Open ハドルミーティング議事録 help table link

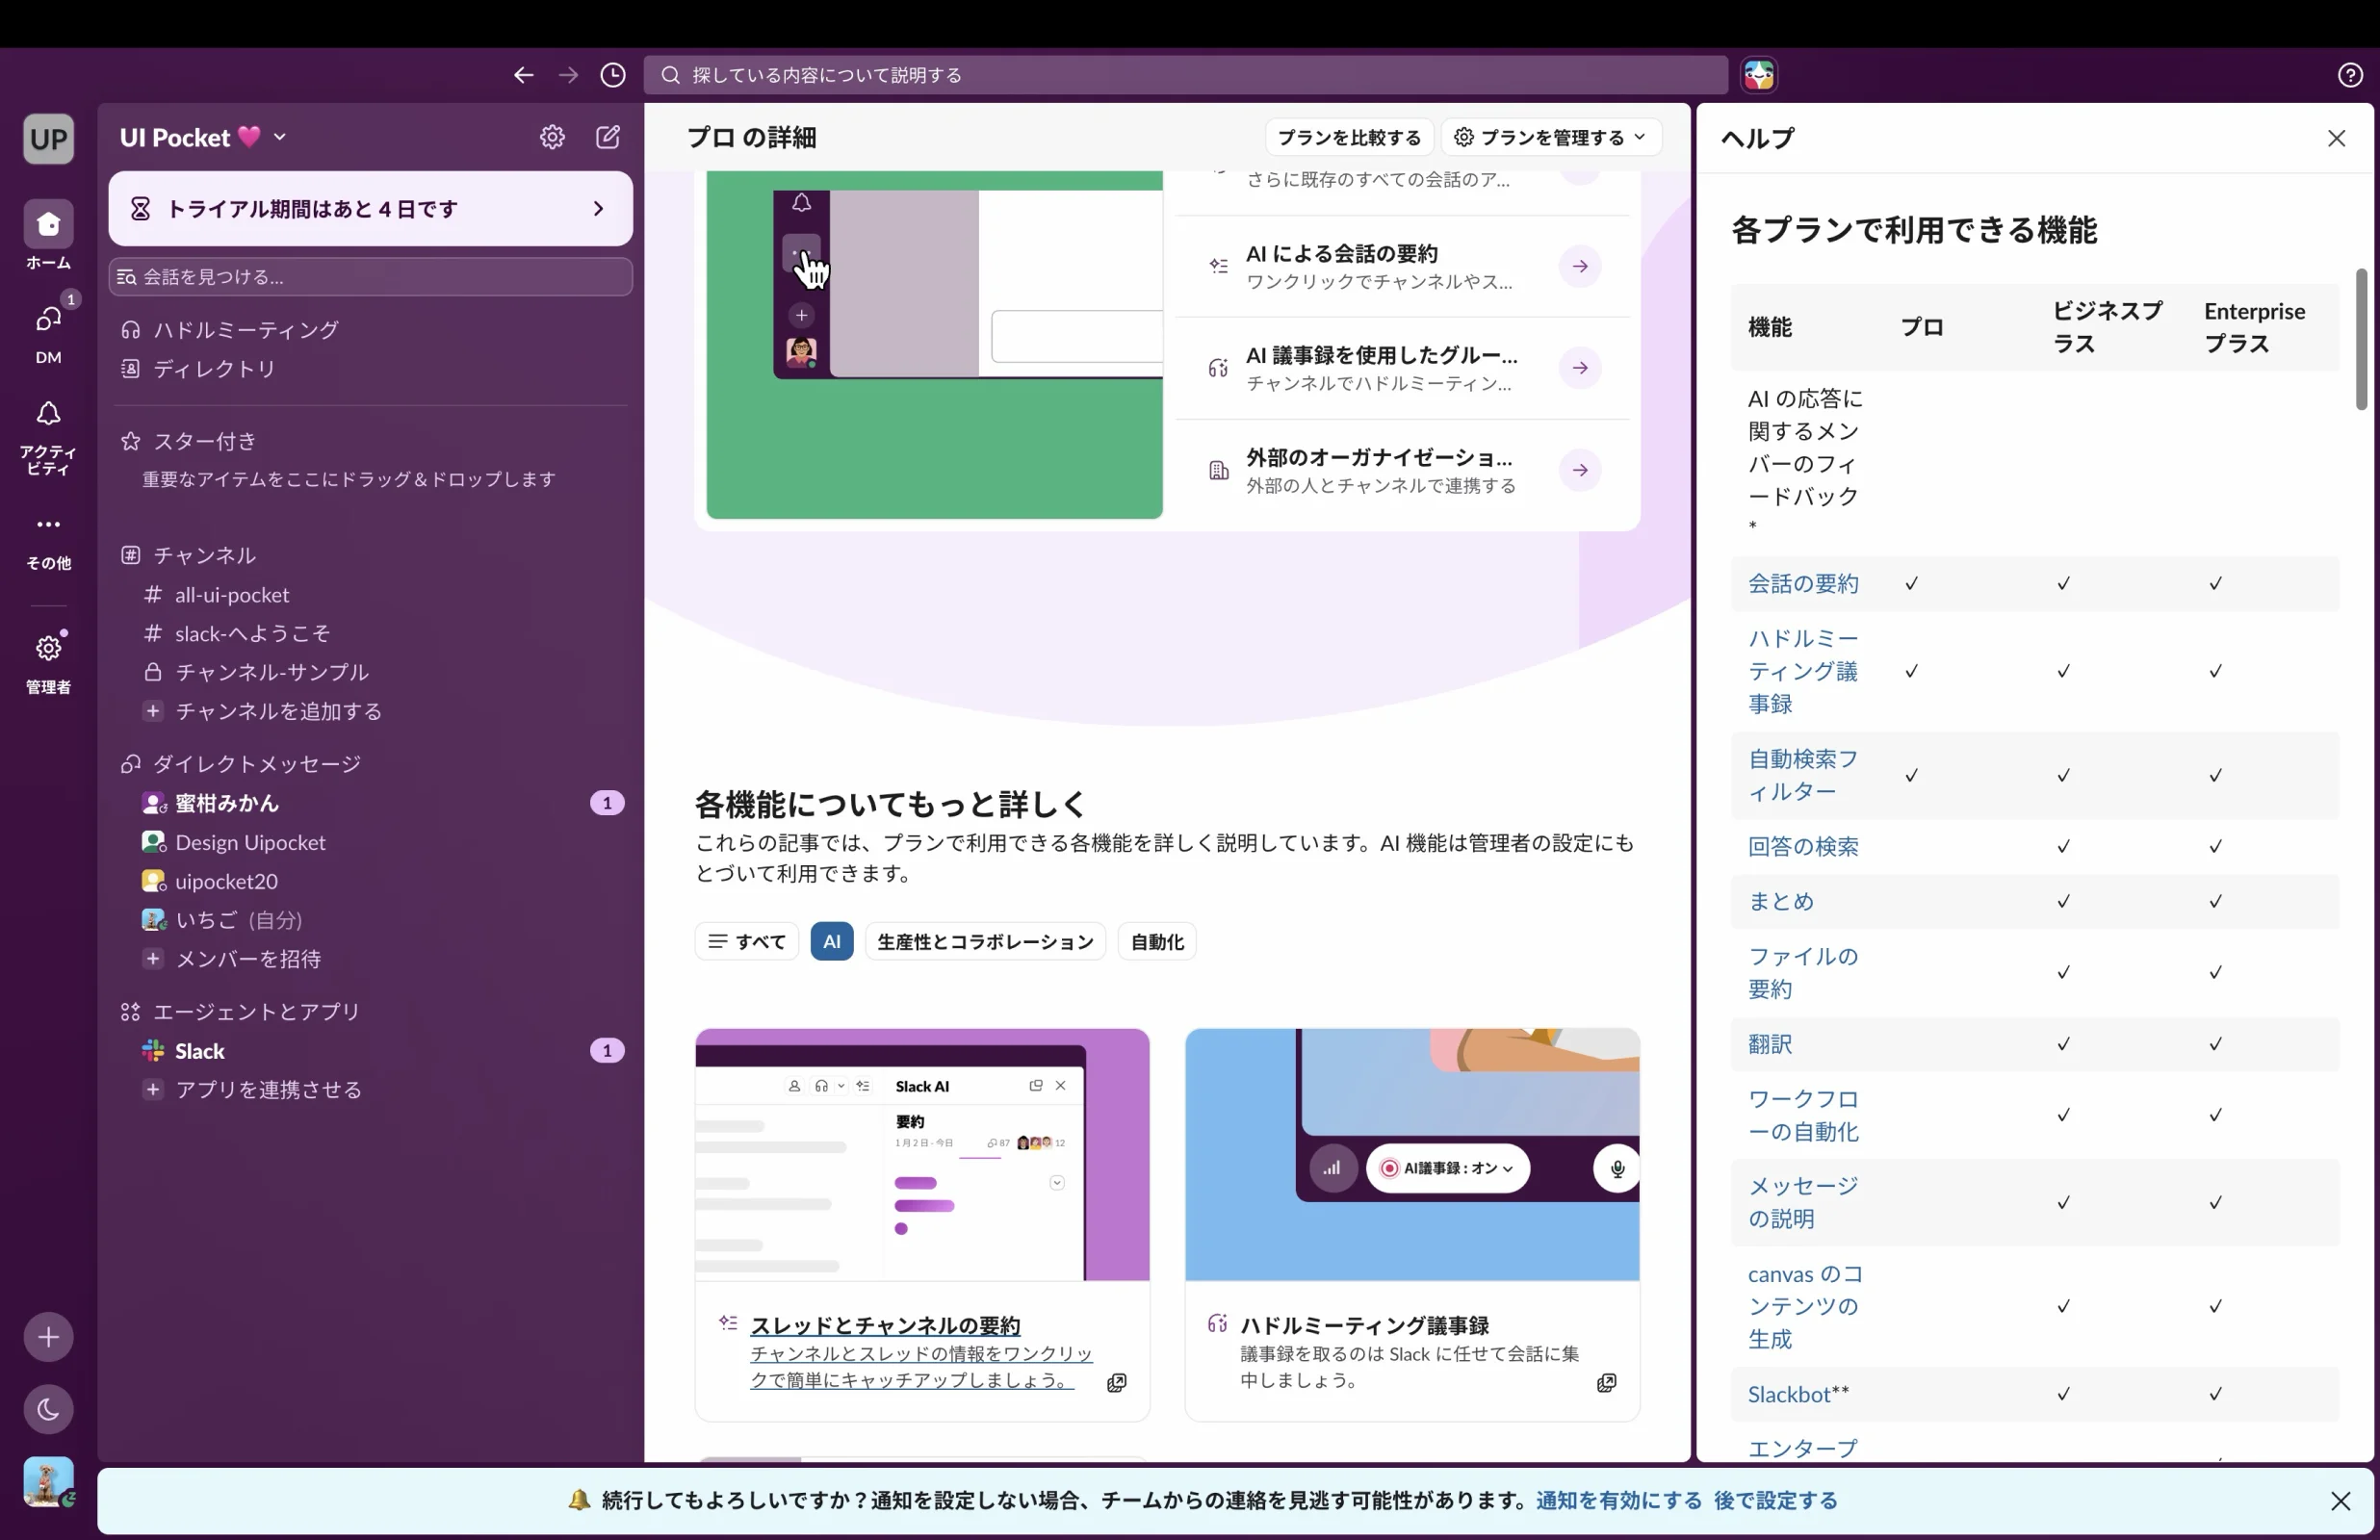(1803, 671)
